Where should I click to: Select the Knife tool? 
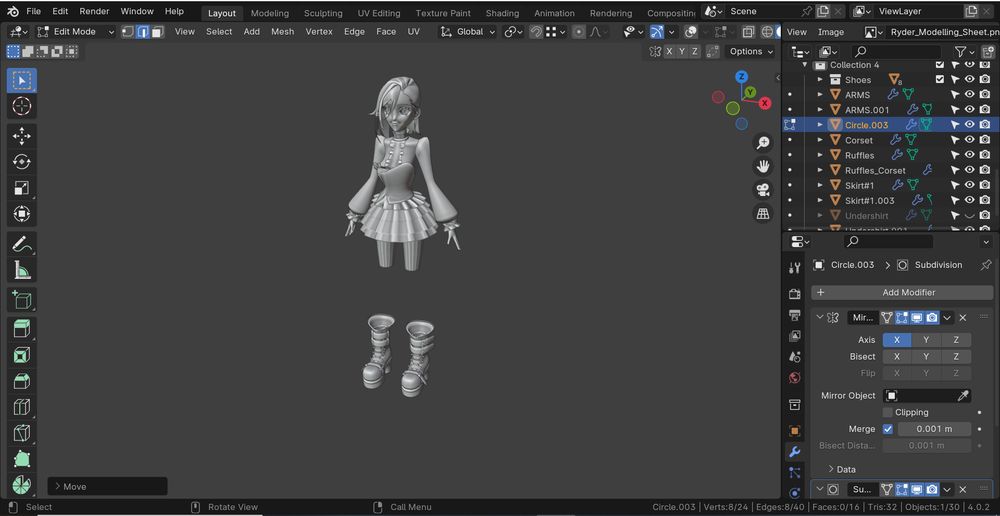point(22,433)
